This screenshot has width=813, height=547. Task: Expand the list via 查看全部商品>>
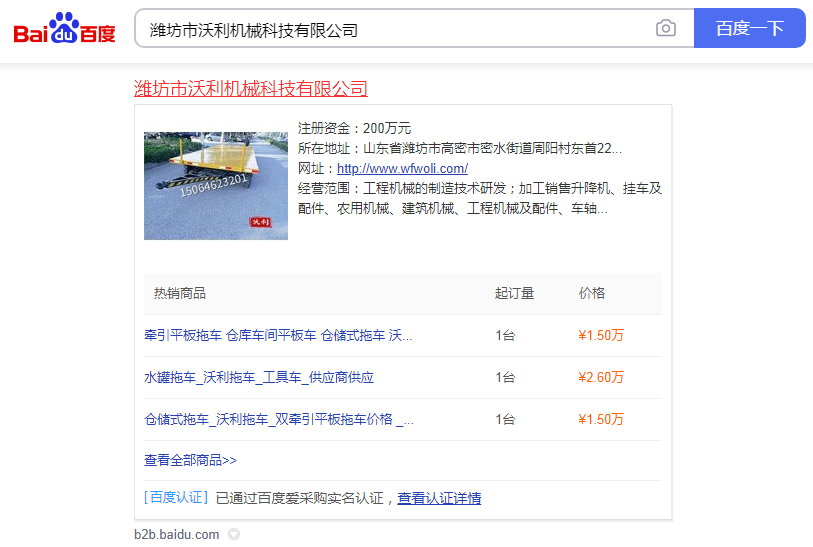(190, 461)
